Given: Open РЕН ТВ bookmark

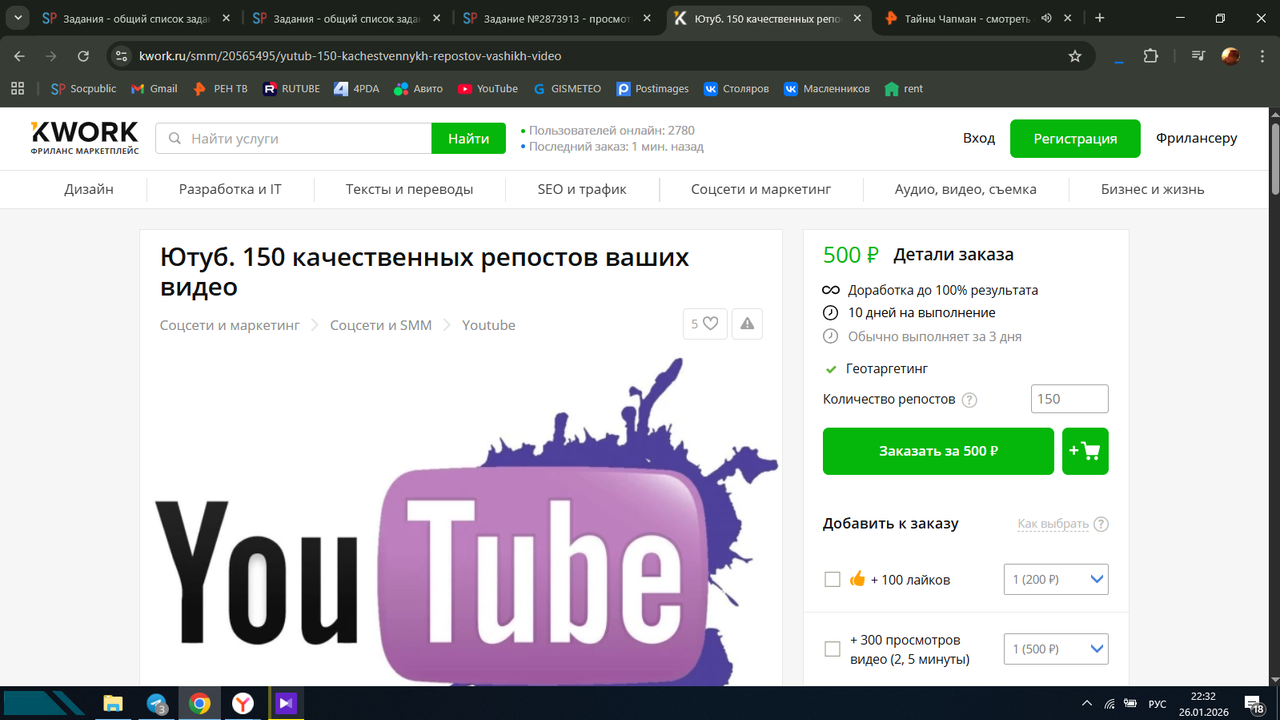Looking at the screenshot, I should click(220, 89).
